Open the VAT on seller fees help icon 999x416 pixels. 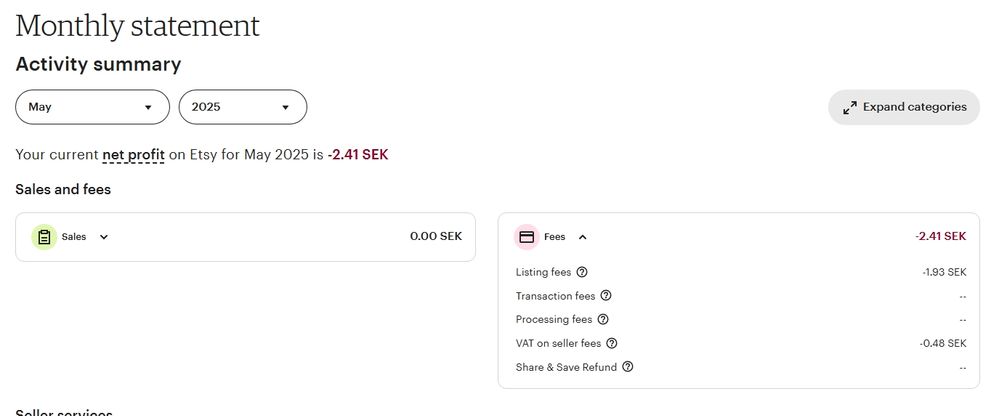(612, 343)
